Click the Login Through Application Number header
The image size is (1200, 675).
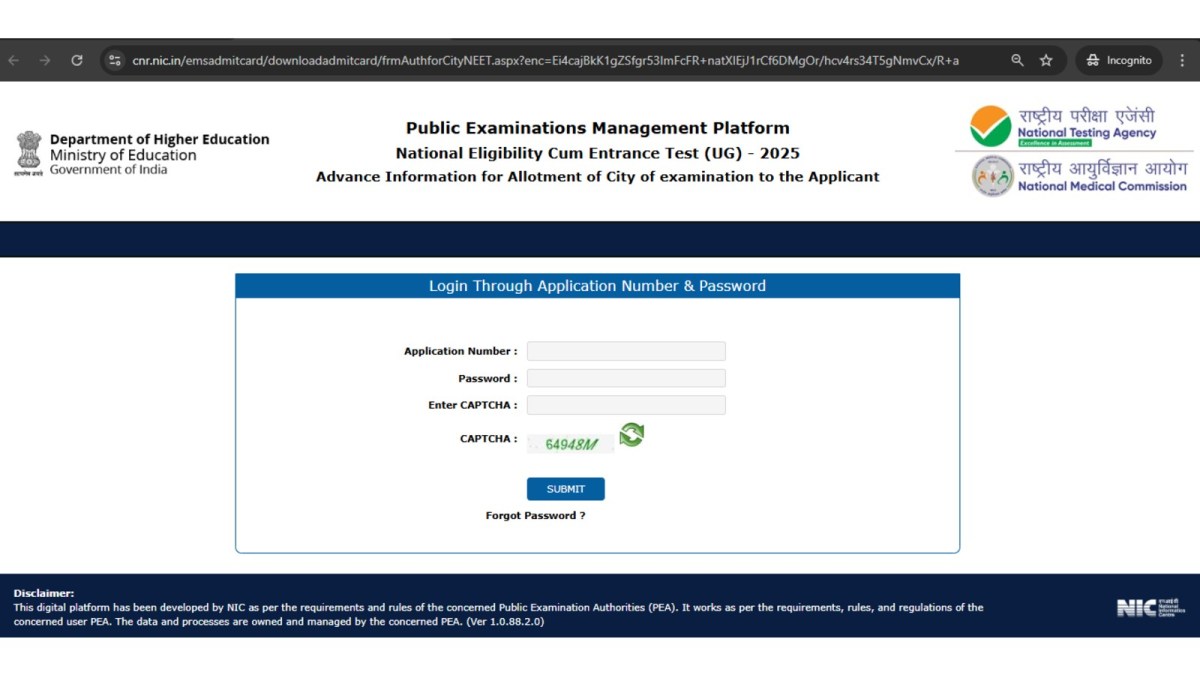click(597, 285)
